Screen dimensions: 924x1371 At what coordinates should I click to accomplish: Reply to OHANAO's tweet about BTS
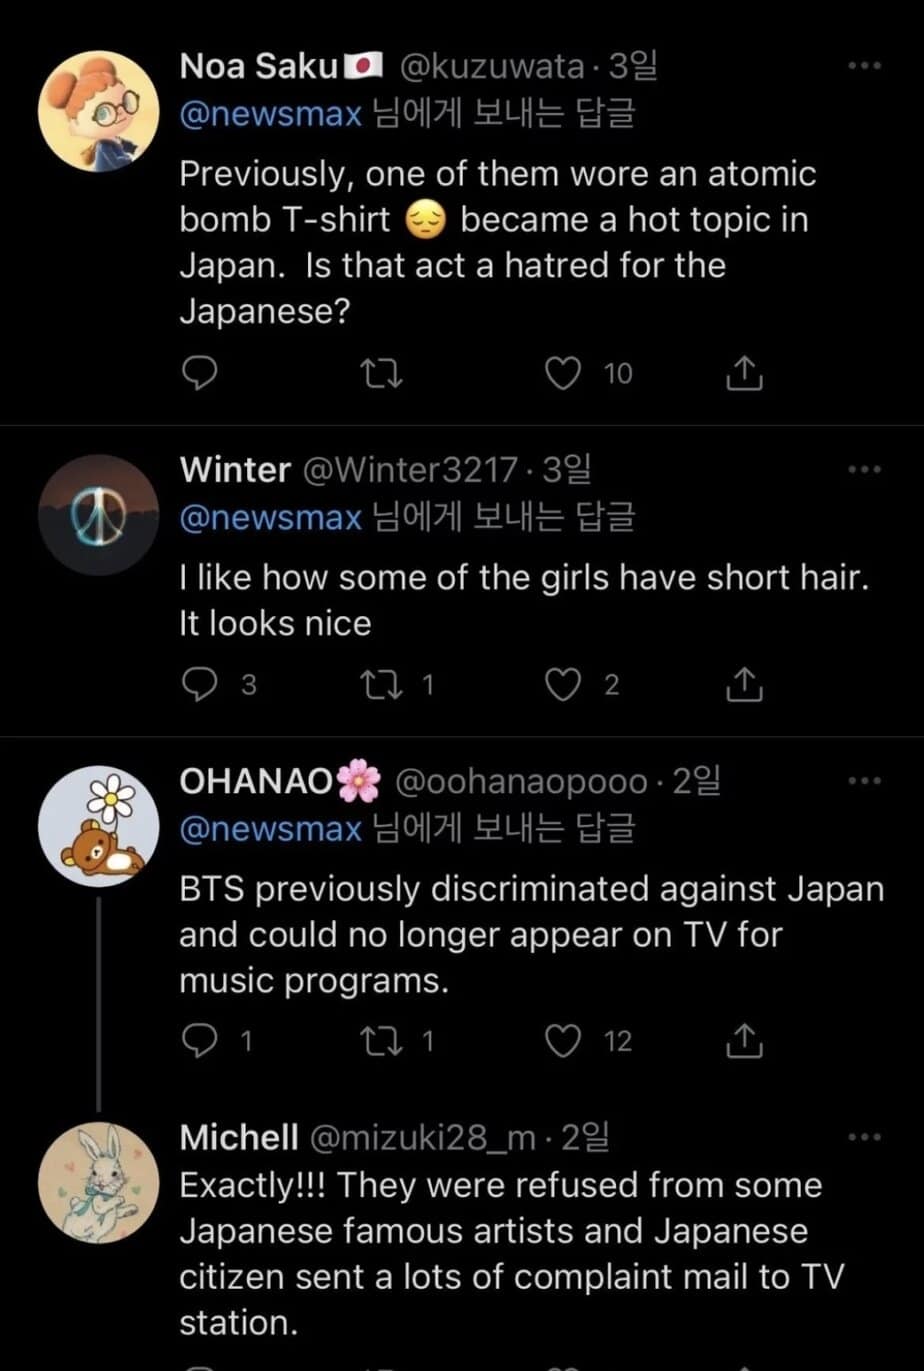click(202, 1041)
